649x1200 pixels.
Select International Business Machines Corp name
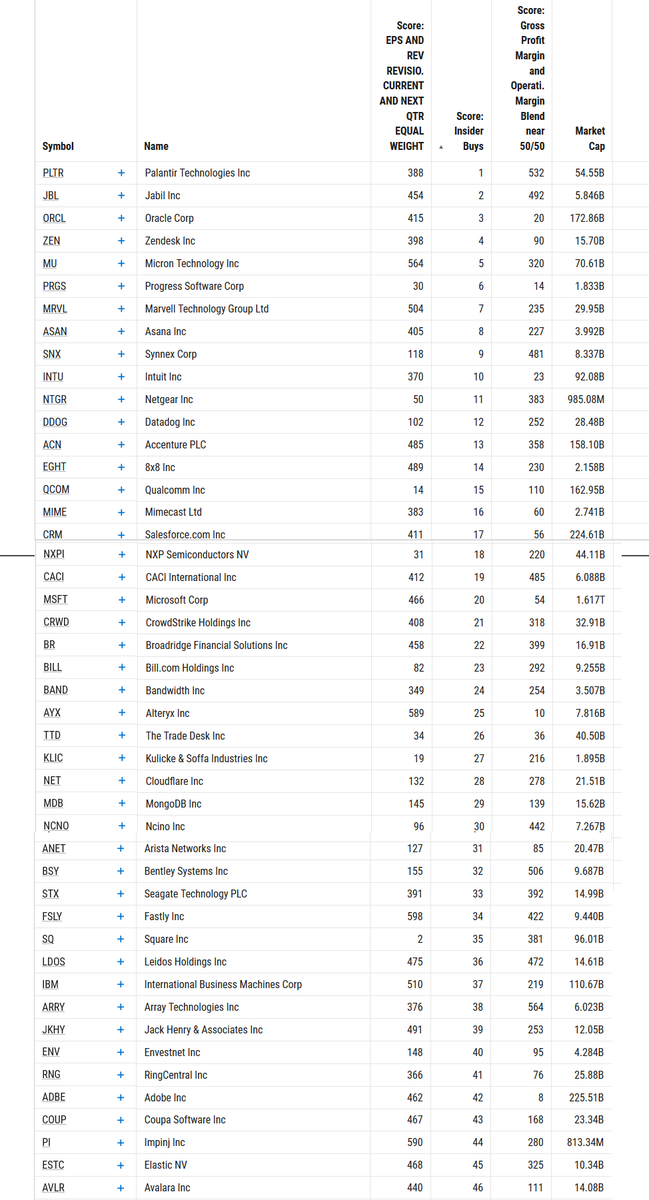(223, 984)
